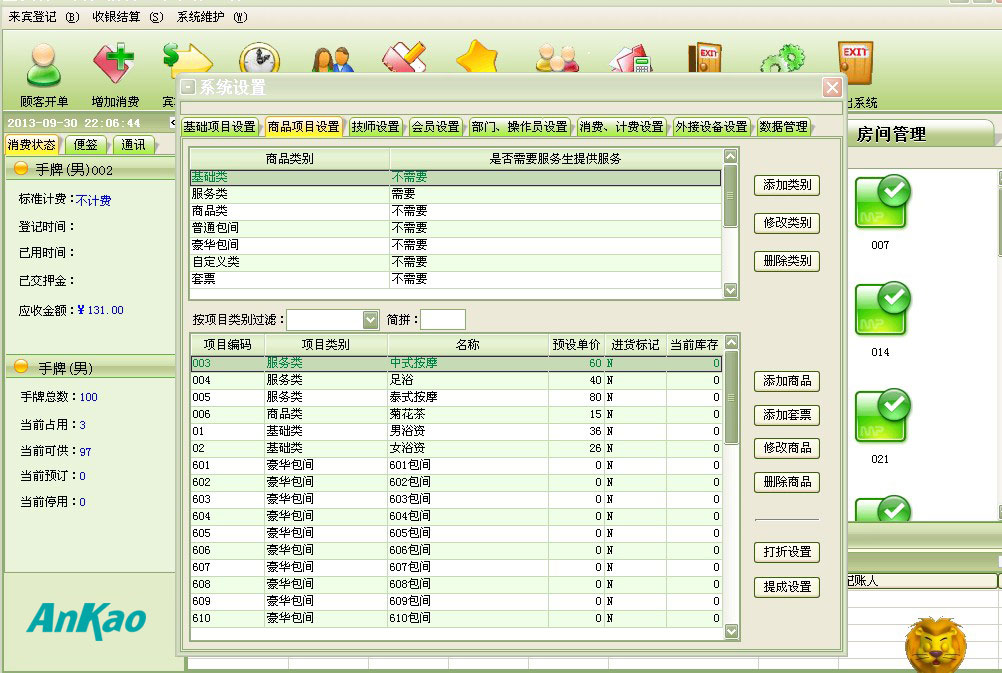Screen dimensions: 1002x673
Task: Click the 删除商品 delete product button
Action: point(787,482)
